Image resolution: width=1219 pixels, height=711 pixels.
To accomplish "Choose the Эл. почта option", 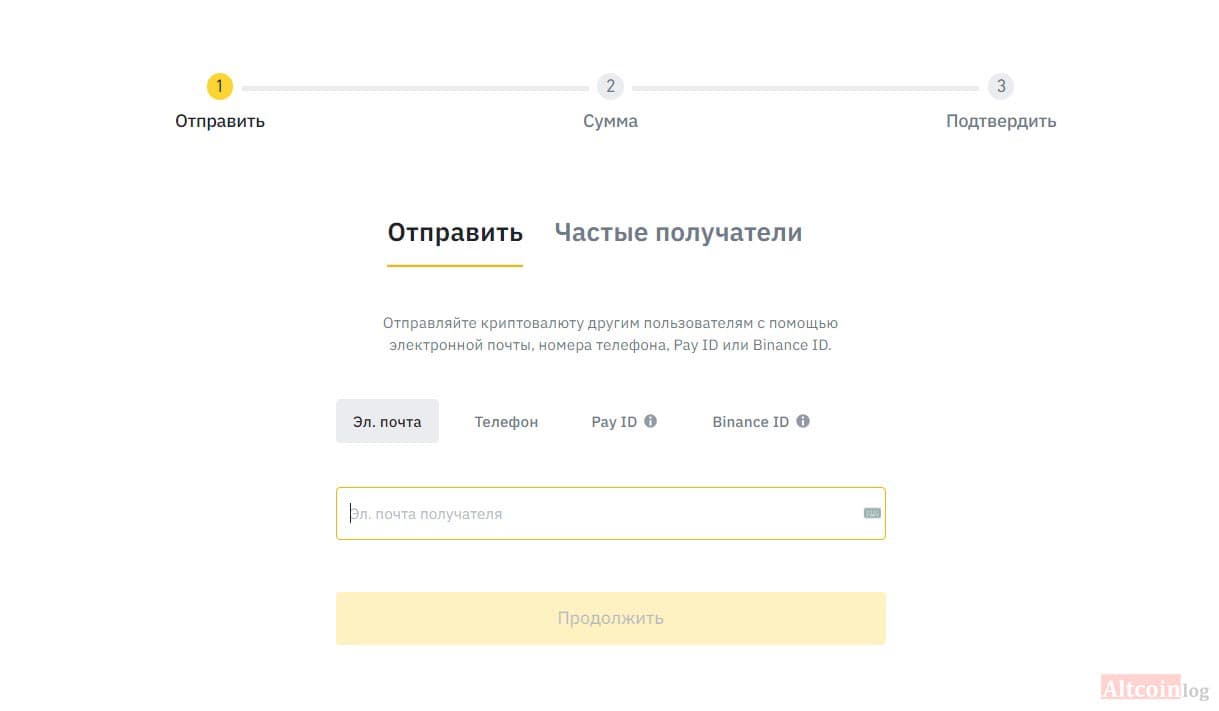I will click(x=387, y=421).
